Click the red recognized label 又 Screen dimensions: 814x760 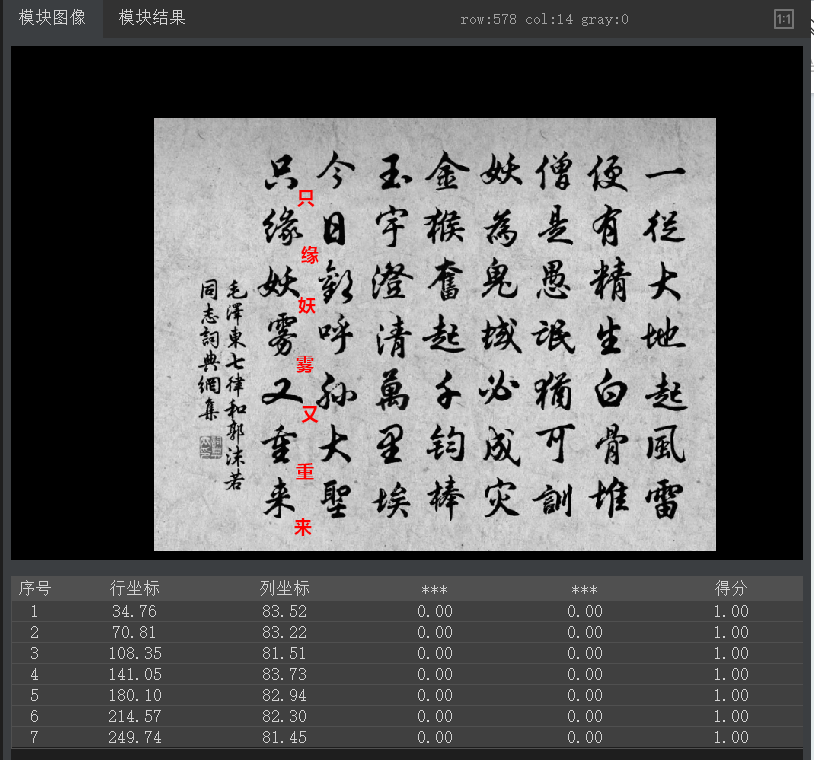click(310, 414)
